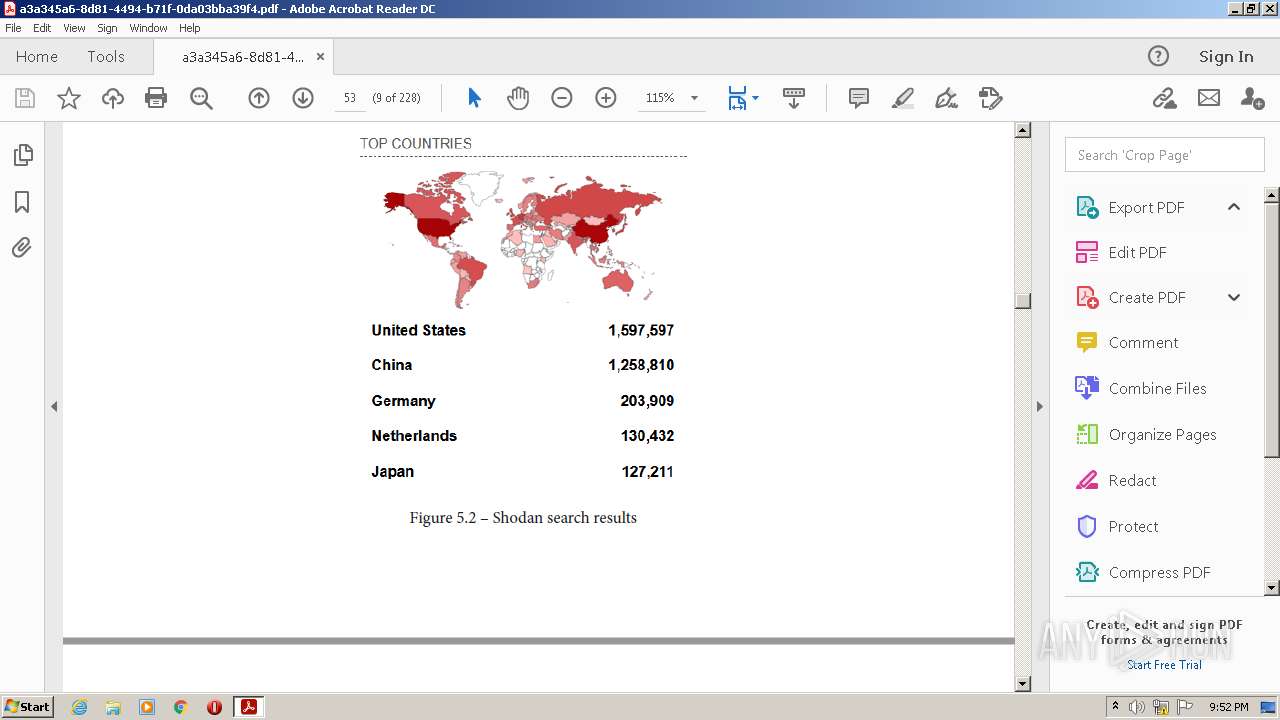Click the taskbar clock

(1228, 707)
